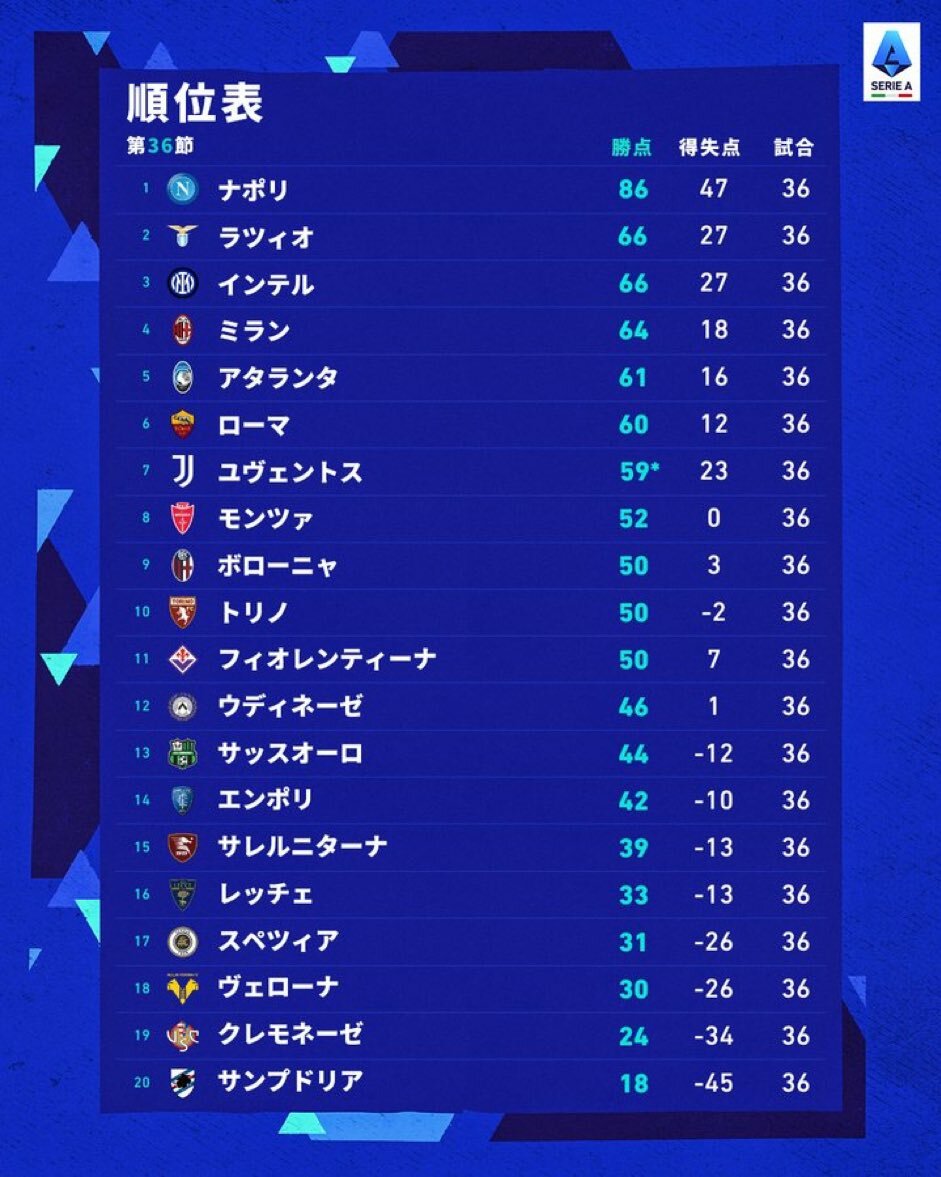The width and height of the screenshot is (941, 1177).
Task: Click the Sampdoria club badge
Action: pyautogui.click(x=183, y=1082)
